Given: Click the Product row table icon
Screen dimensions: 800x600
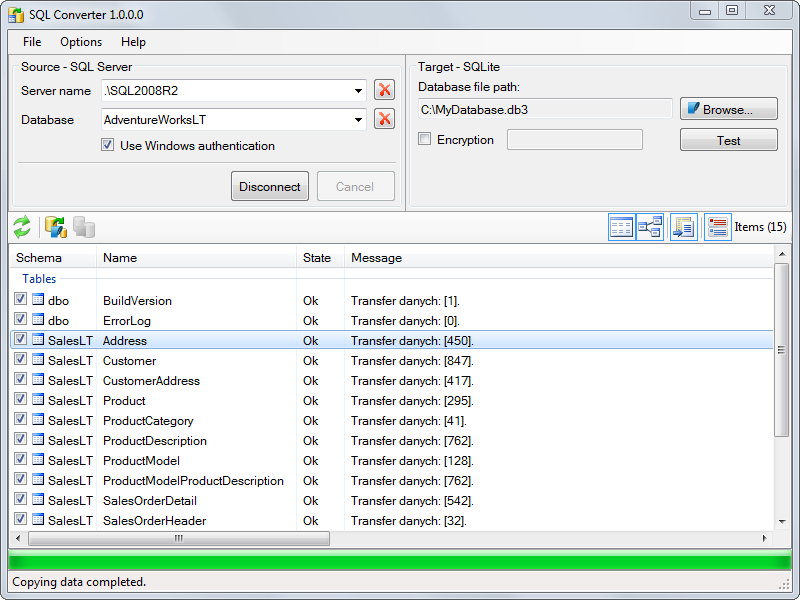Looking at the screenshot, I should (x=38, y=399).
